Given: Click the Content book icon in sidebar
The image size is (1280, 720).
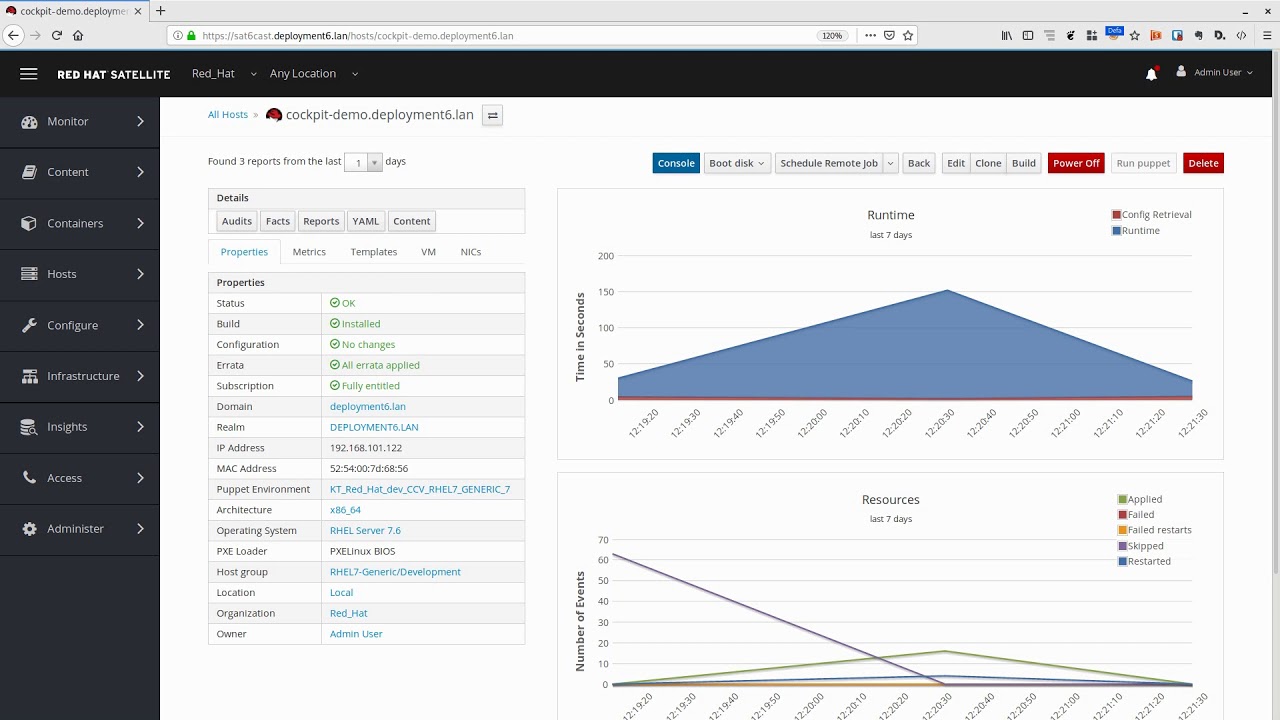Looking at the screenshot, I should pyautogui.click(x=29, y=172).
